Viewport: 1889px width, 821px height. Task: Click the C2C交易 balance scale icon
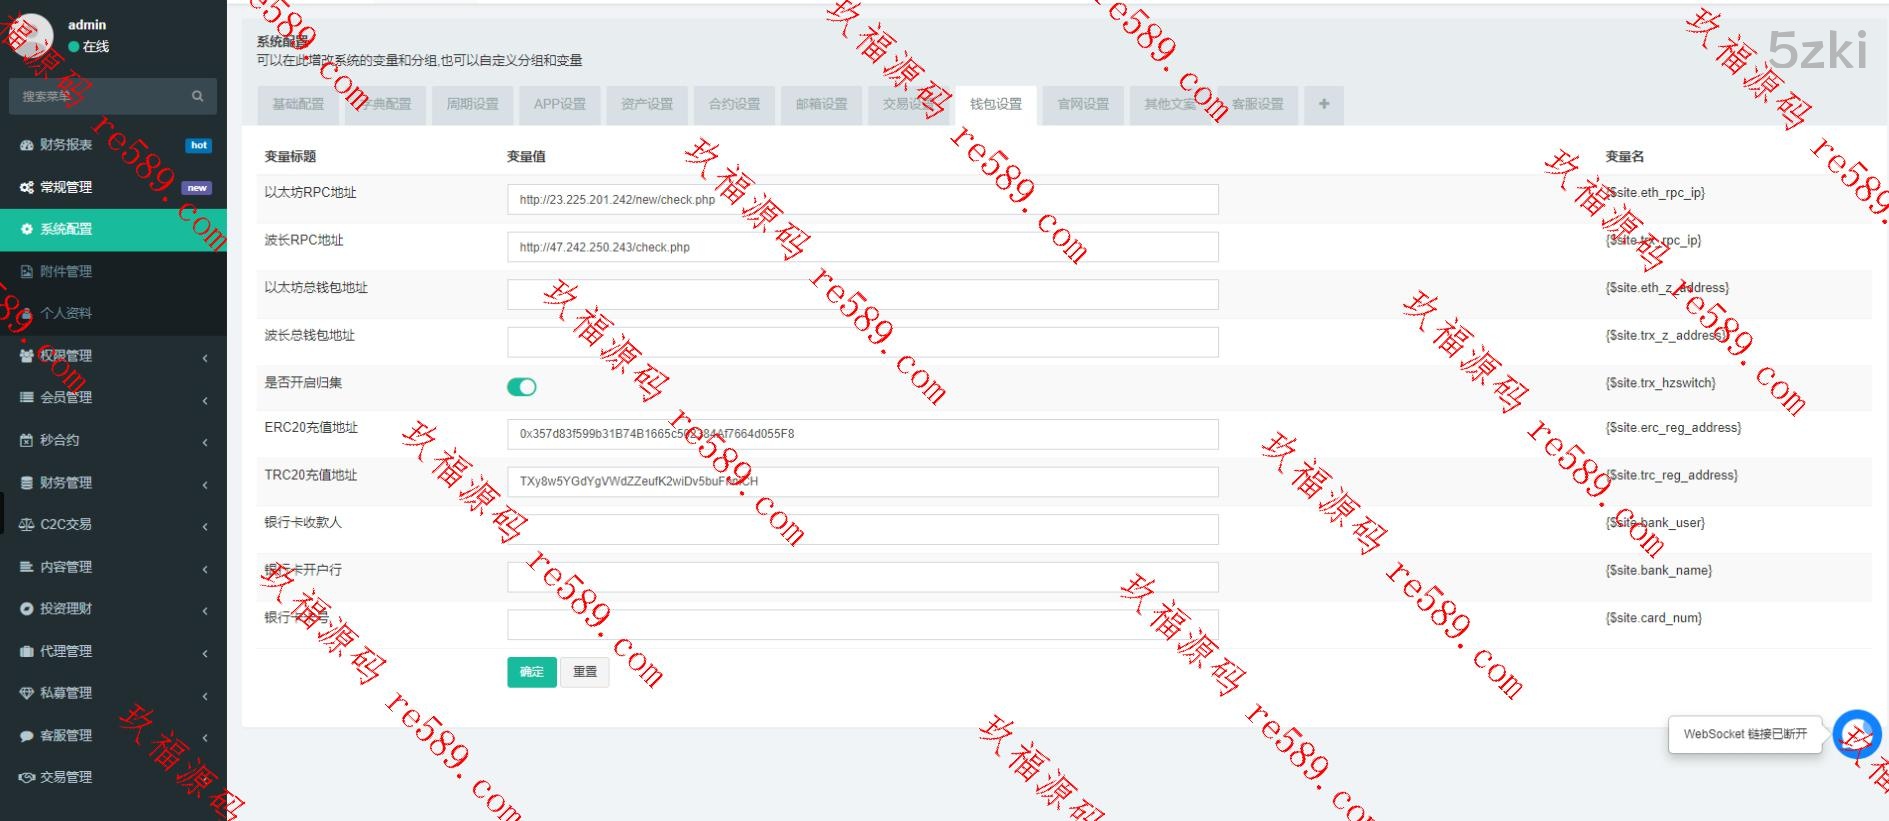(x=27, y=524)
